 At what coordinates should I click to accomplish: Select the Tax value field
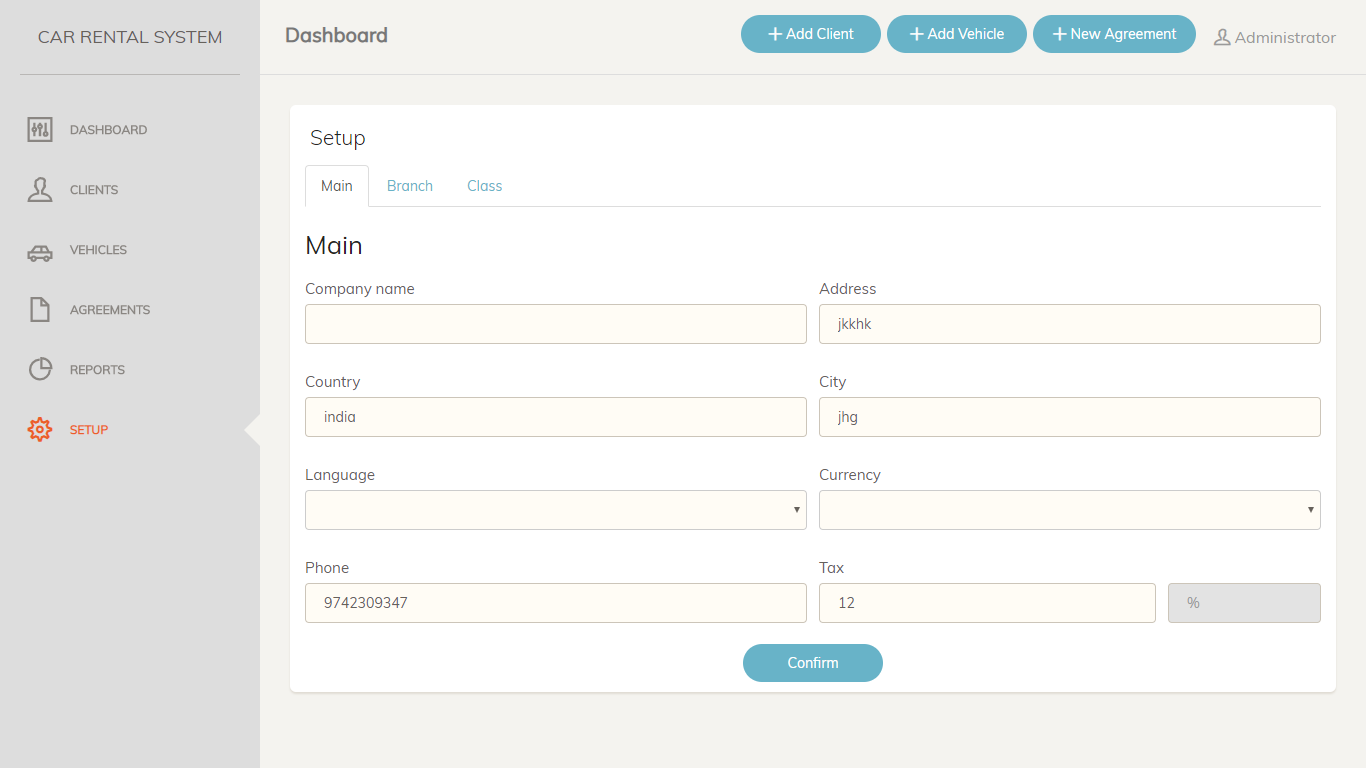pos(987,603)
